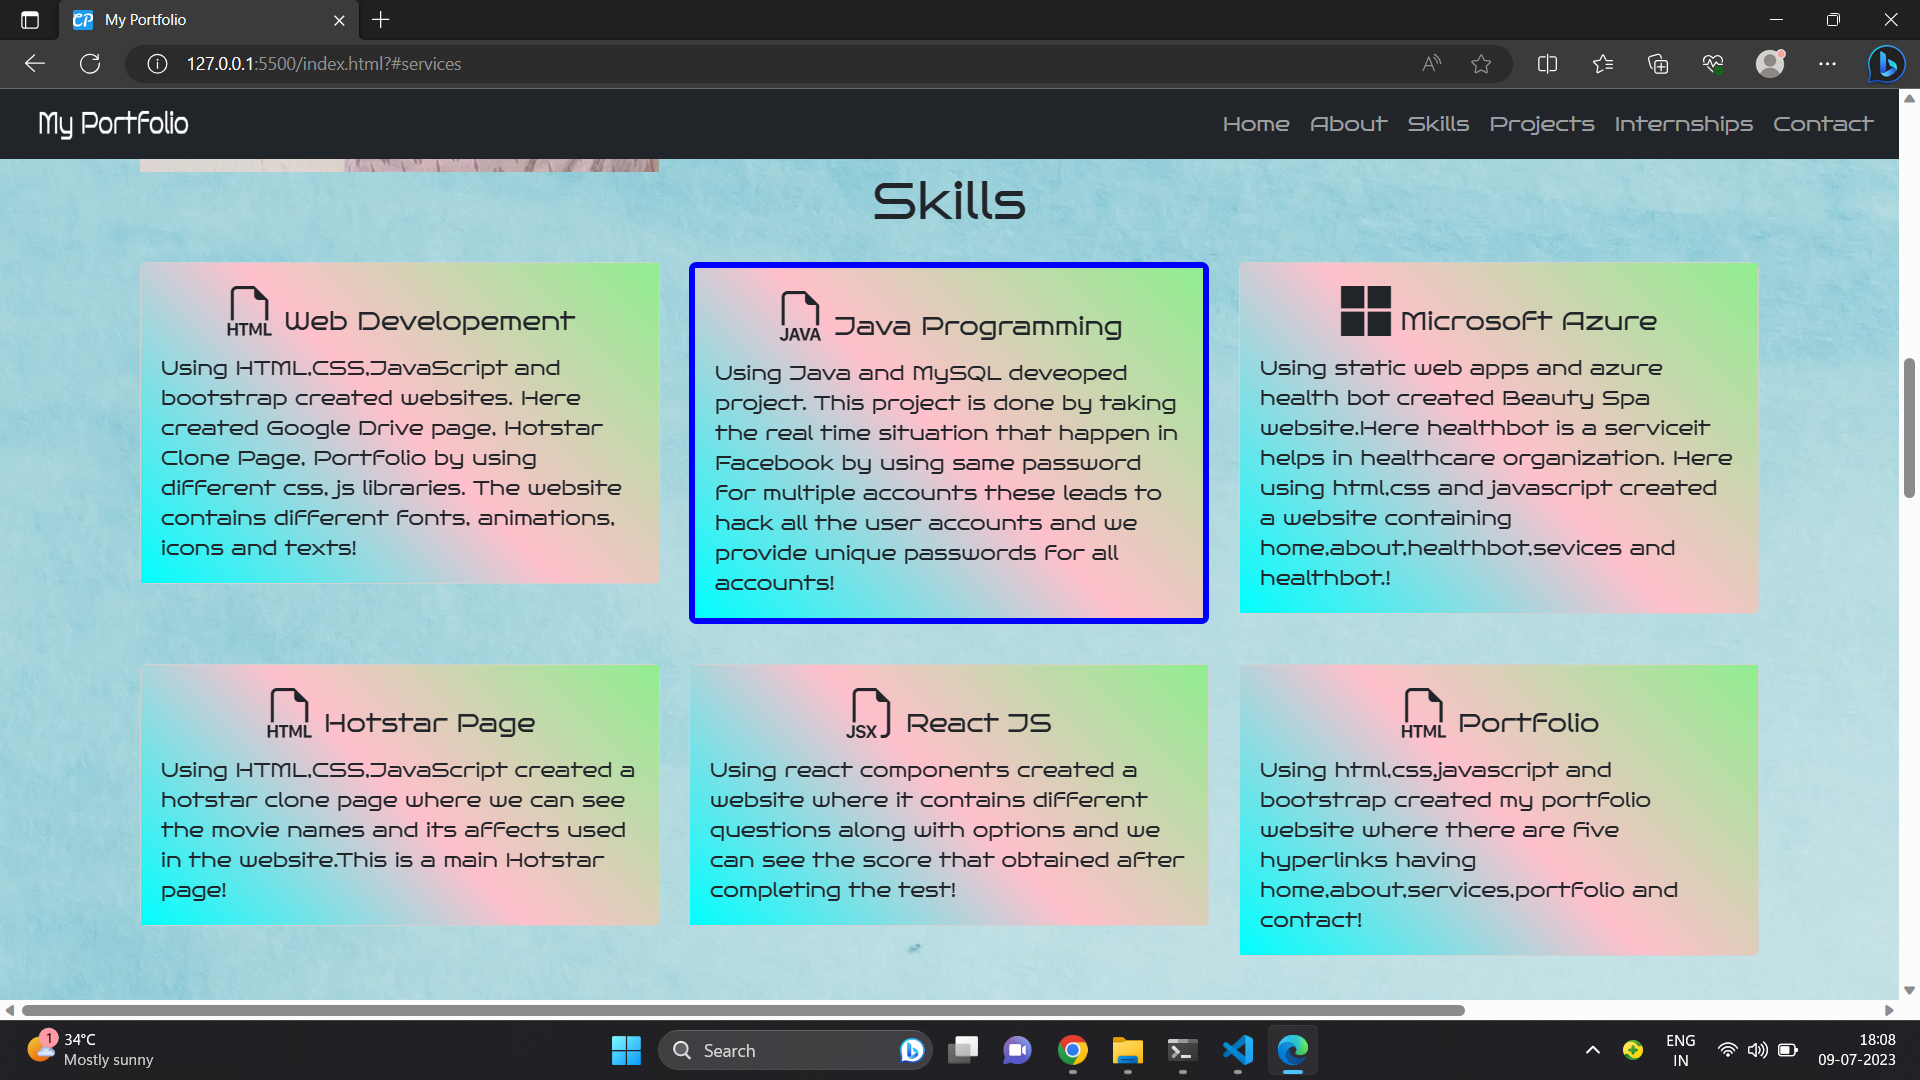Click the JAVA icon on Java Programming card
This screenshot has width=1920, height=1080.
point(799,317)
